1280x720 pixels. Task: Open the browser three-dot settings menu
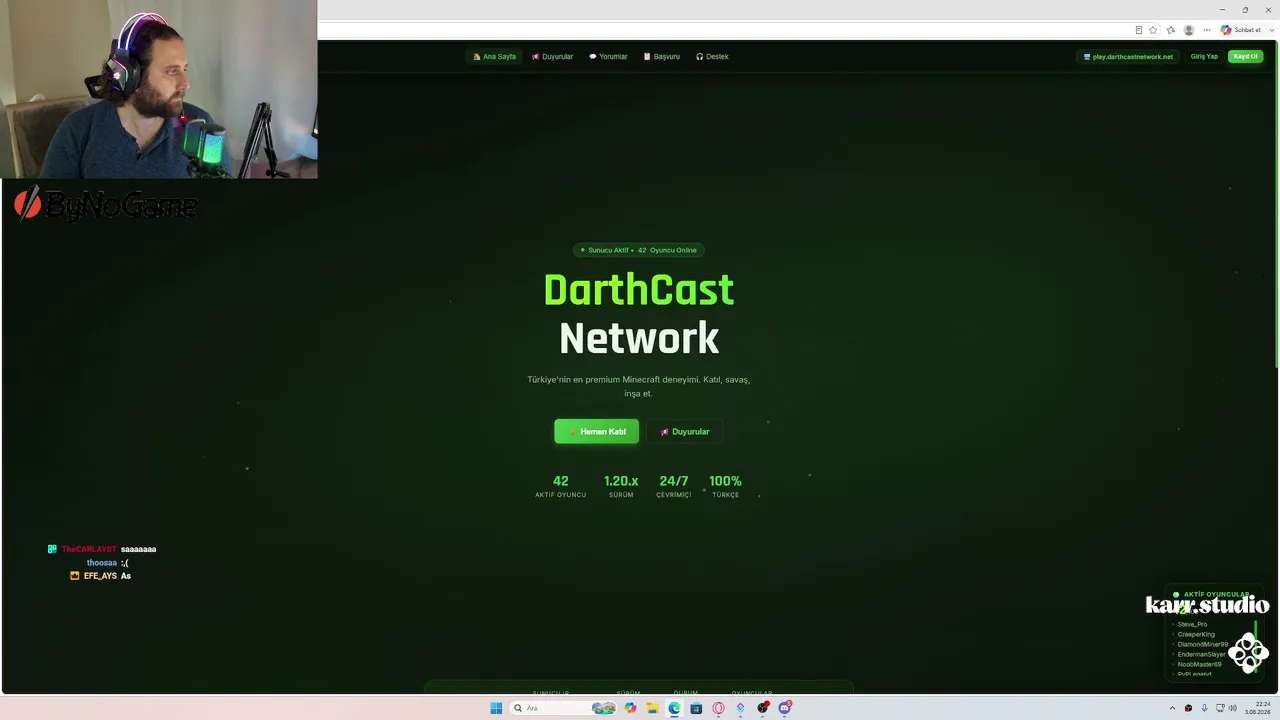click(1207, 30)
